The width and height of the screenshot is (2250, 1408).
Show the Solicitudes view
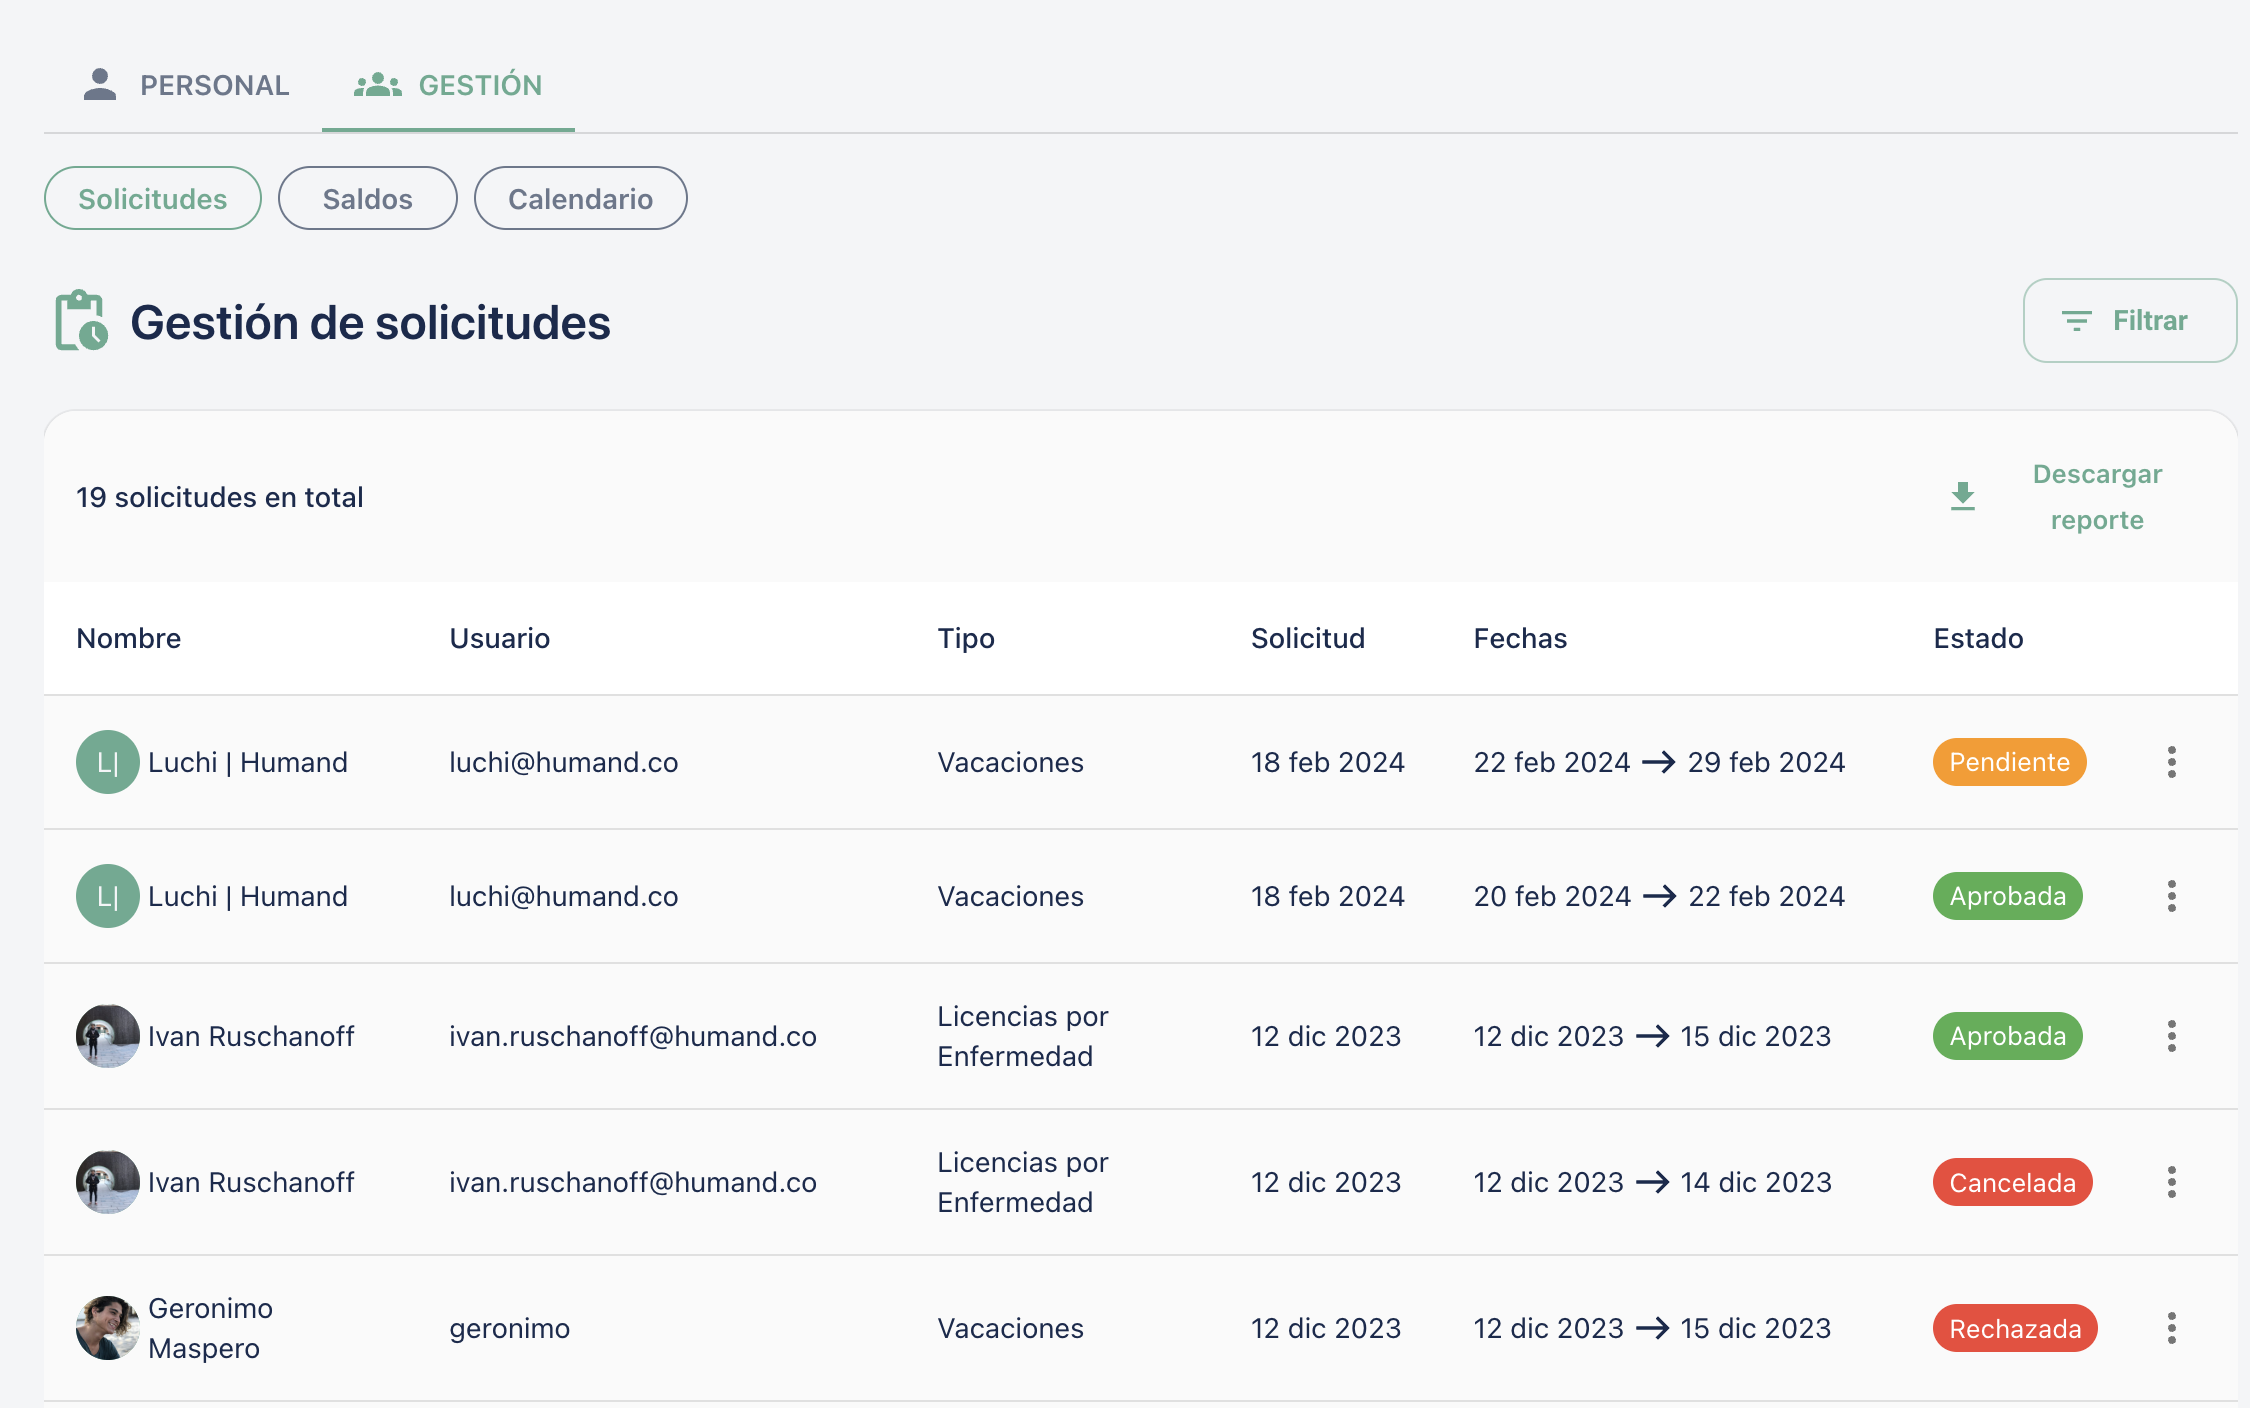pos(153,199)
